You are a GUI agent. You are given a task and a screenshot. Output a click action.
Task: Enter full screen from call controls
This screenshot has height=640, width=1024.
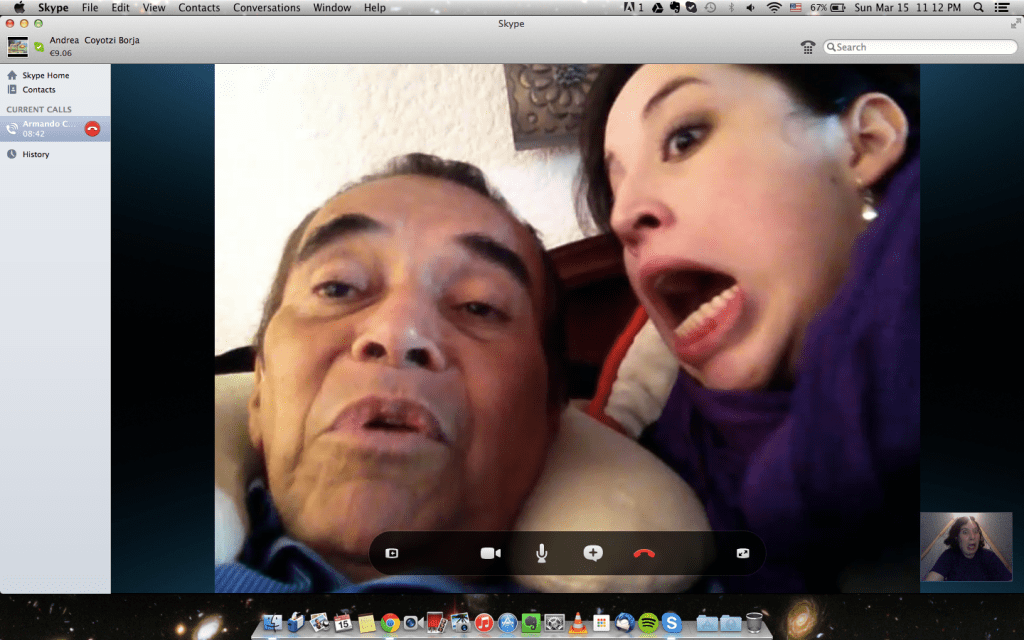(x=742, y=553)
